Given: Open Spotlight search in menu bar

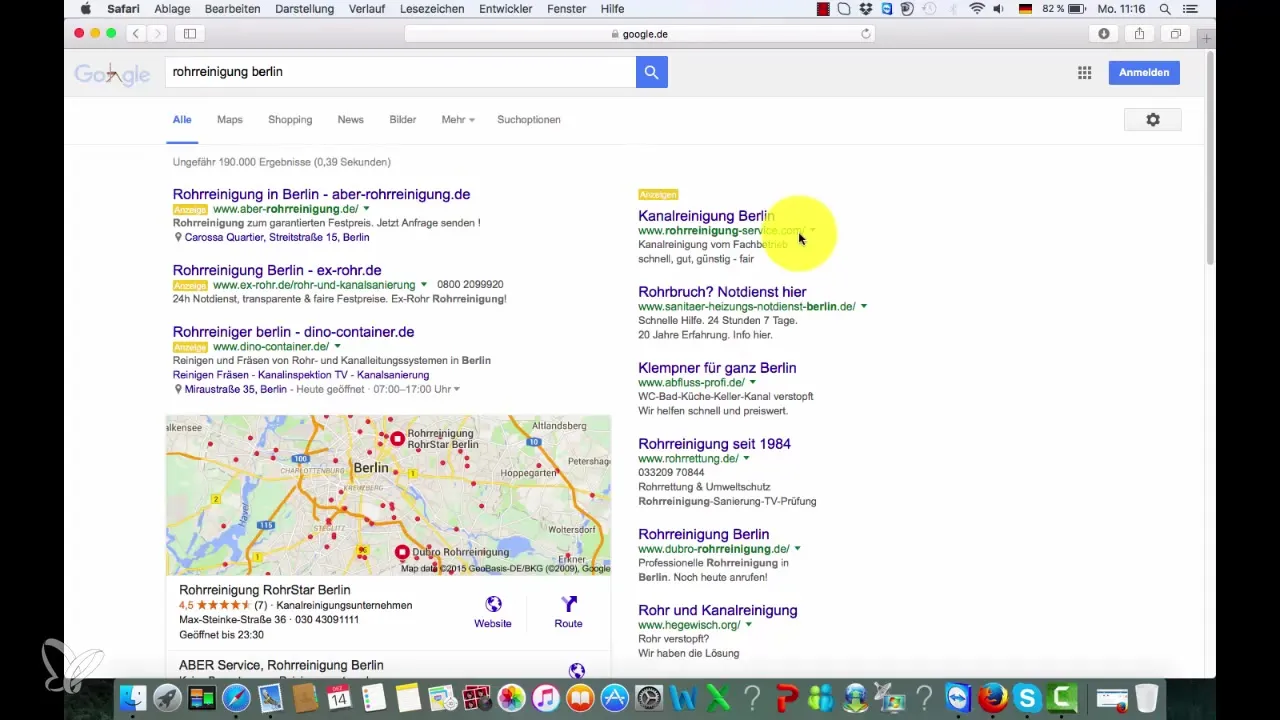Looking at the screenshot, I should pyautogui.click(x=1165, y=8).
